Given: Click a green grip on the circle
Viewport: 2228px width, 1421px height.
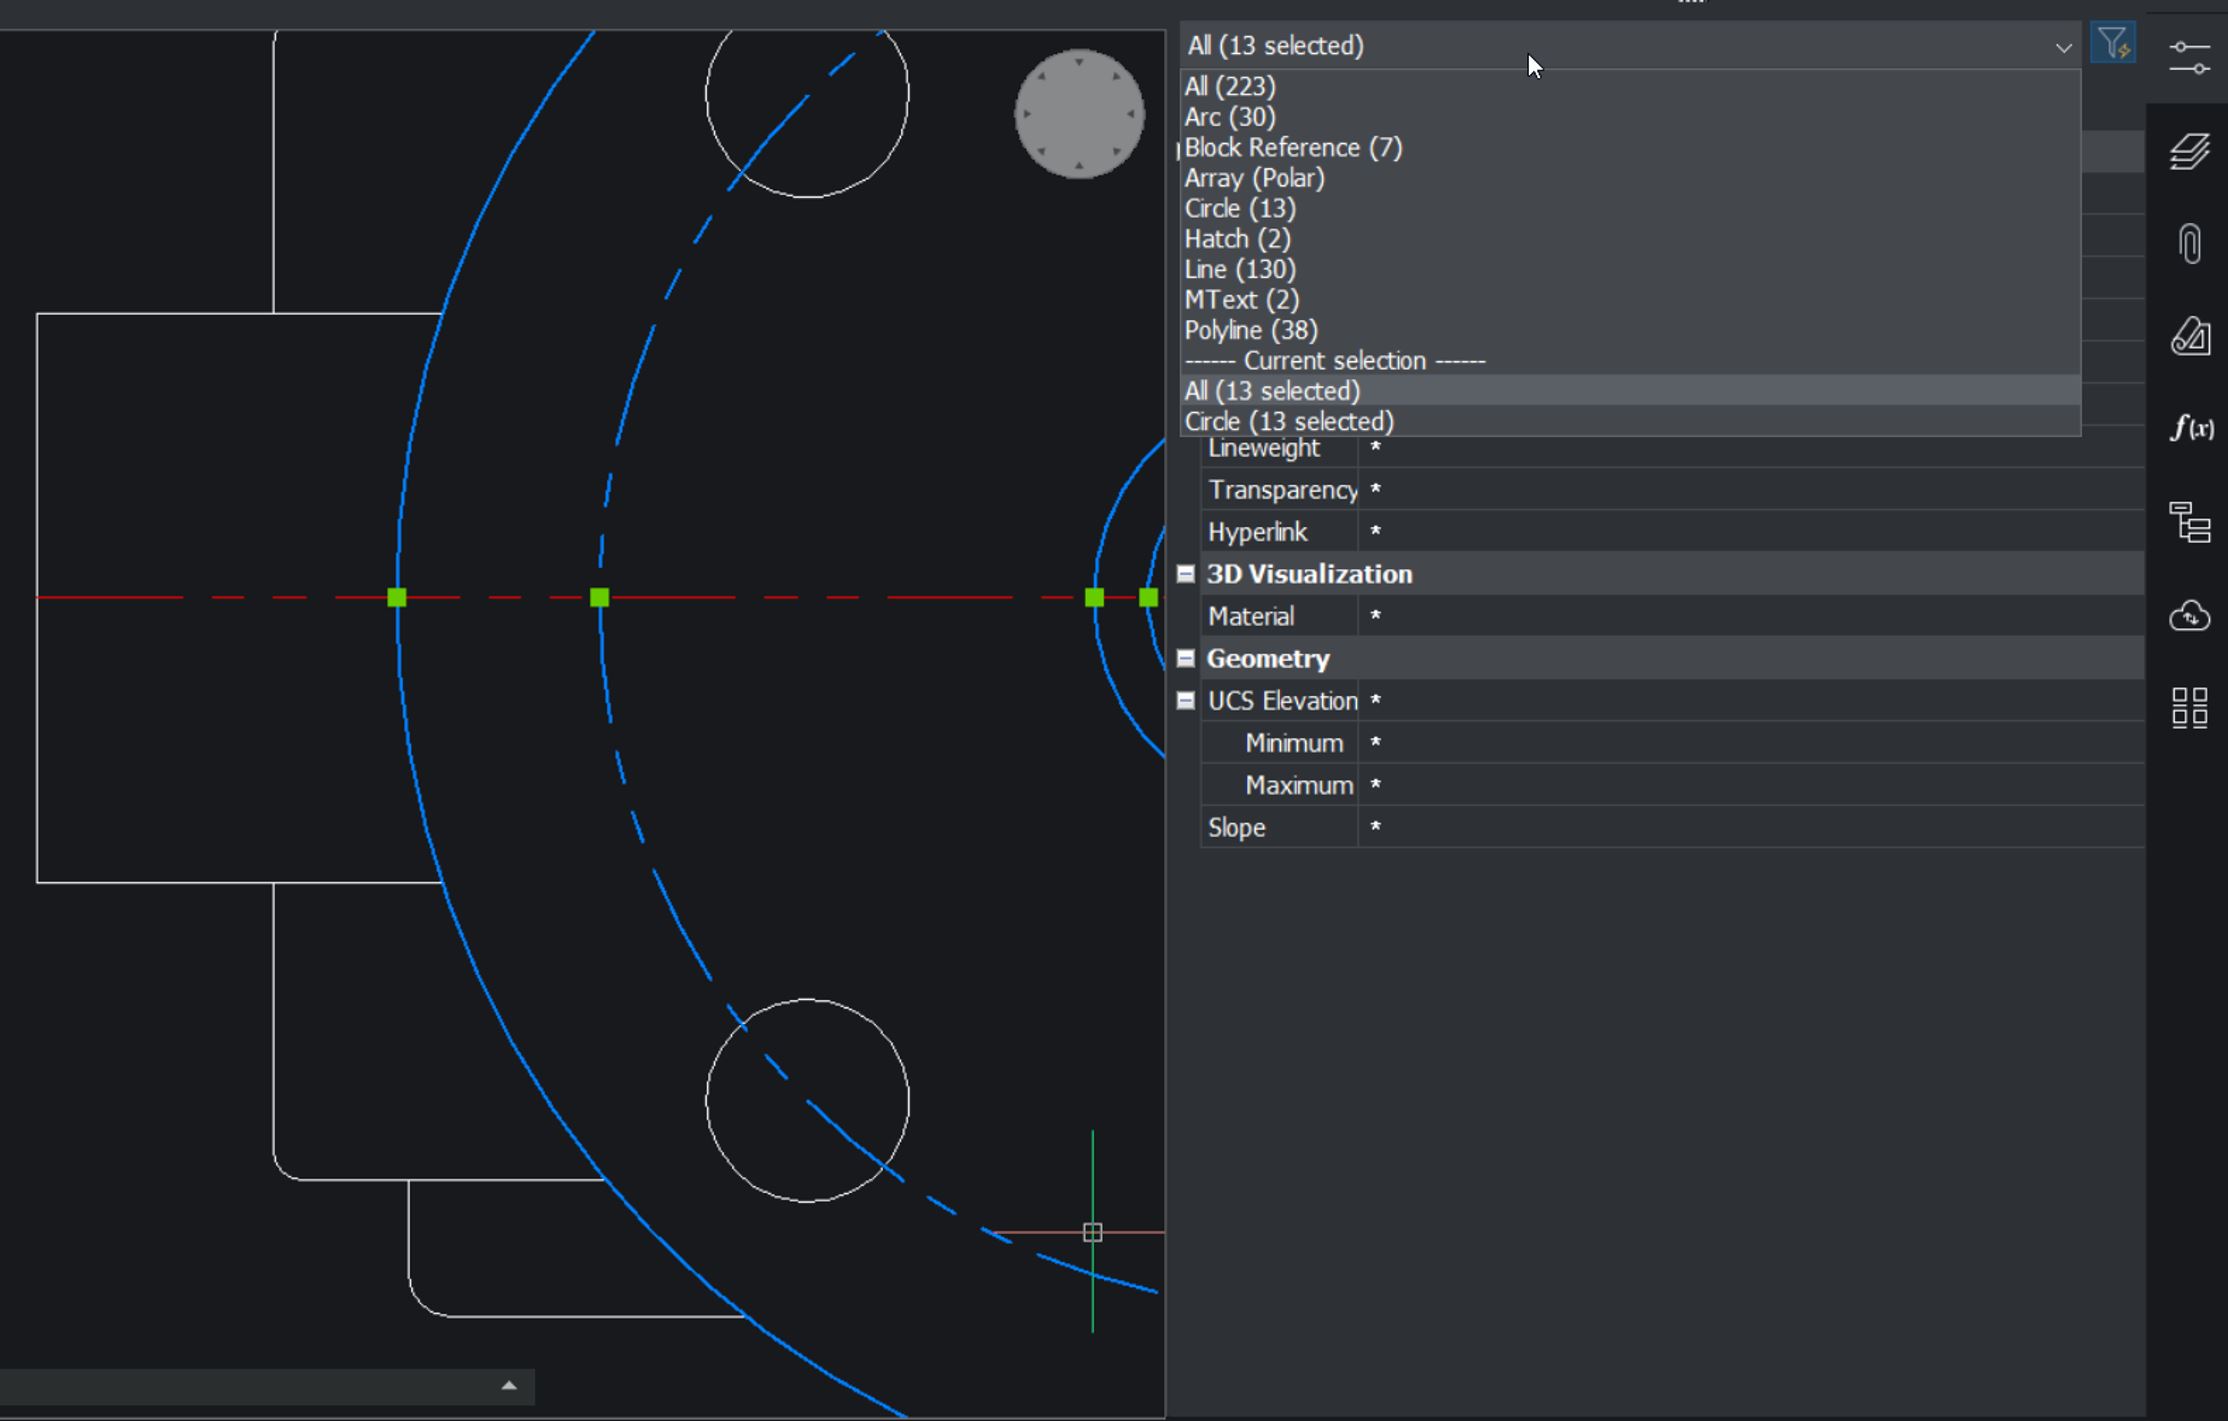Looking at the screenshot, I should (397, 597).
